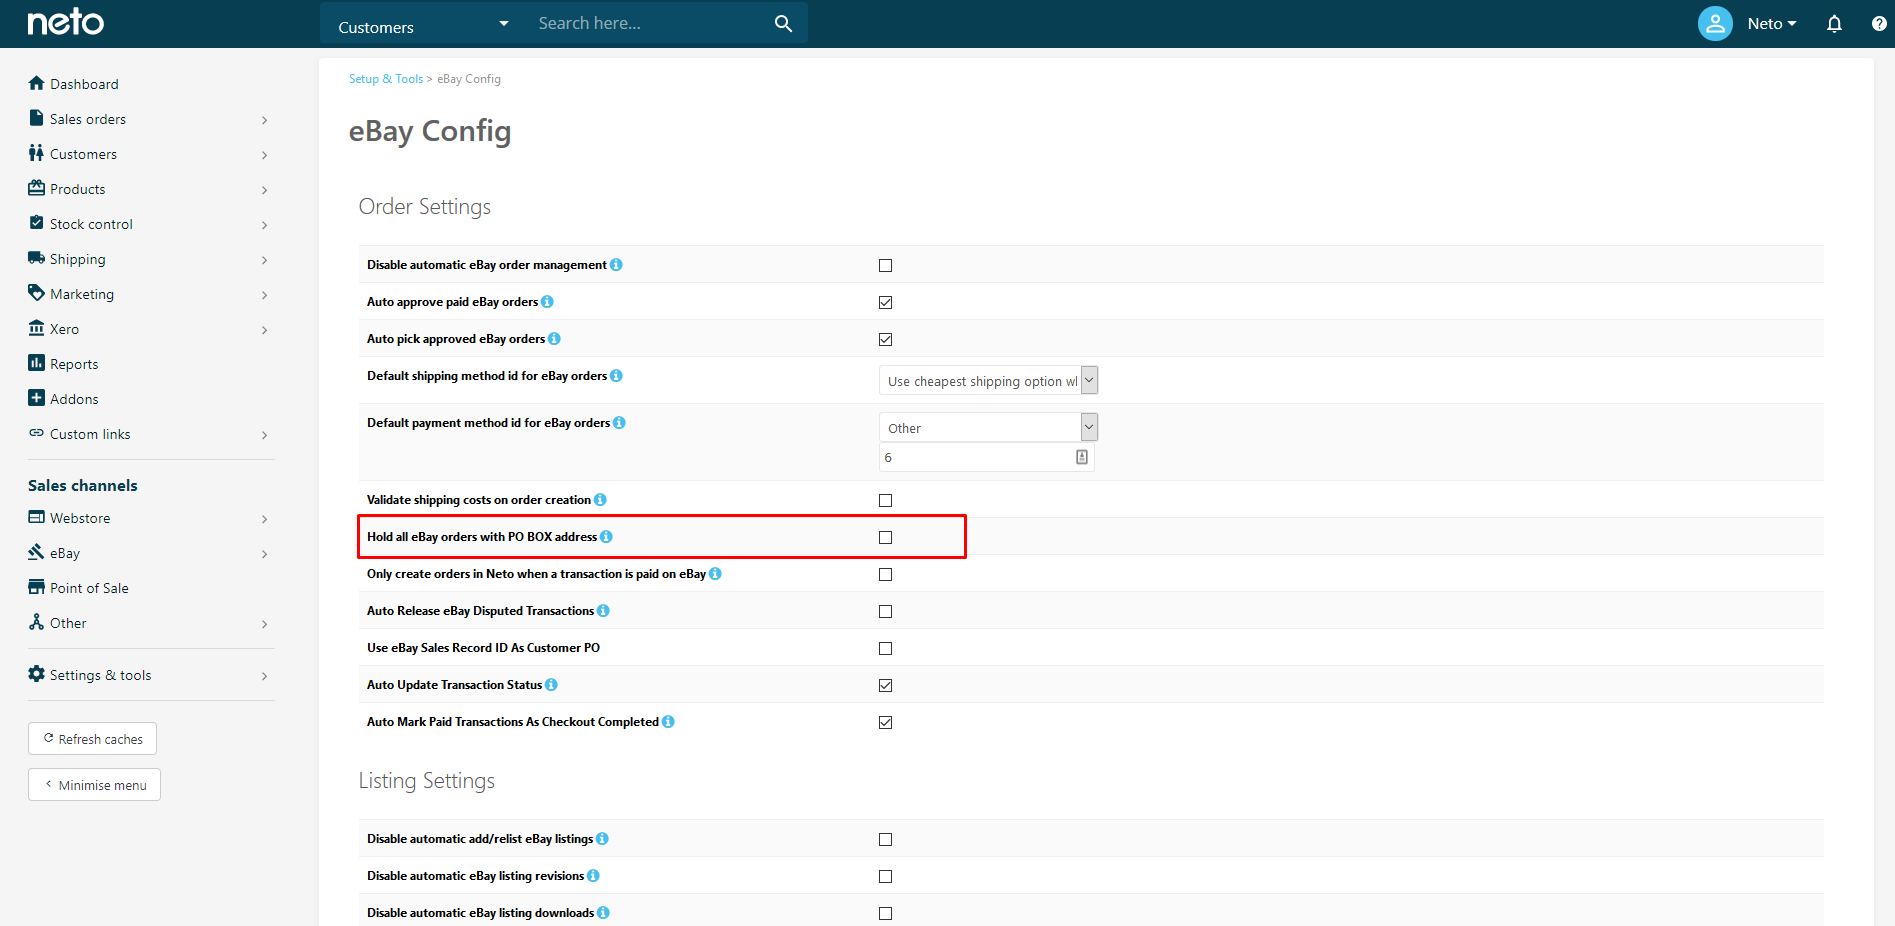Check Only create orders when paid on eBay
This screenshot has width=1895, height=926.
click(x=885, y=574)
